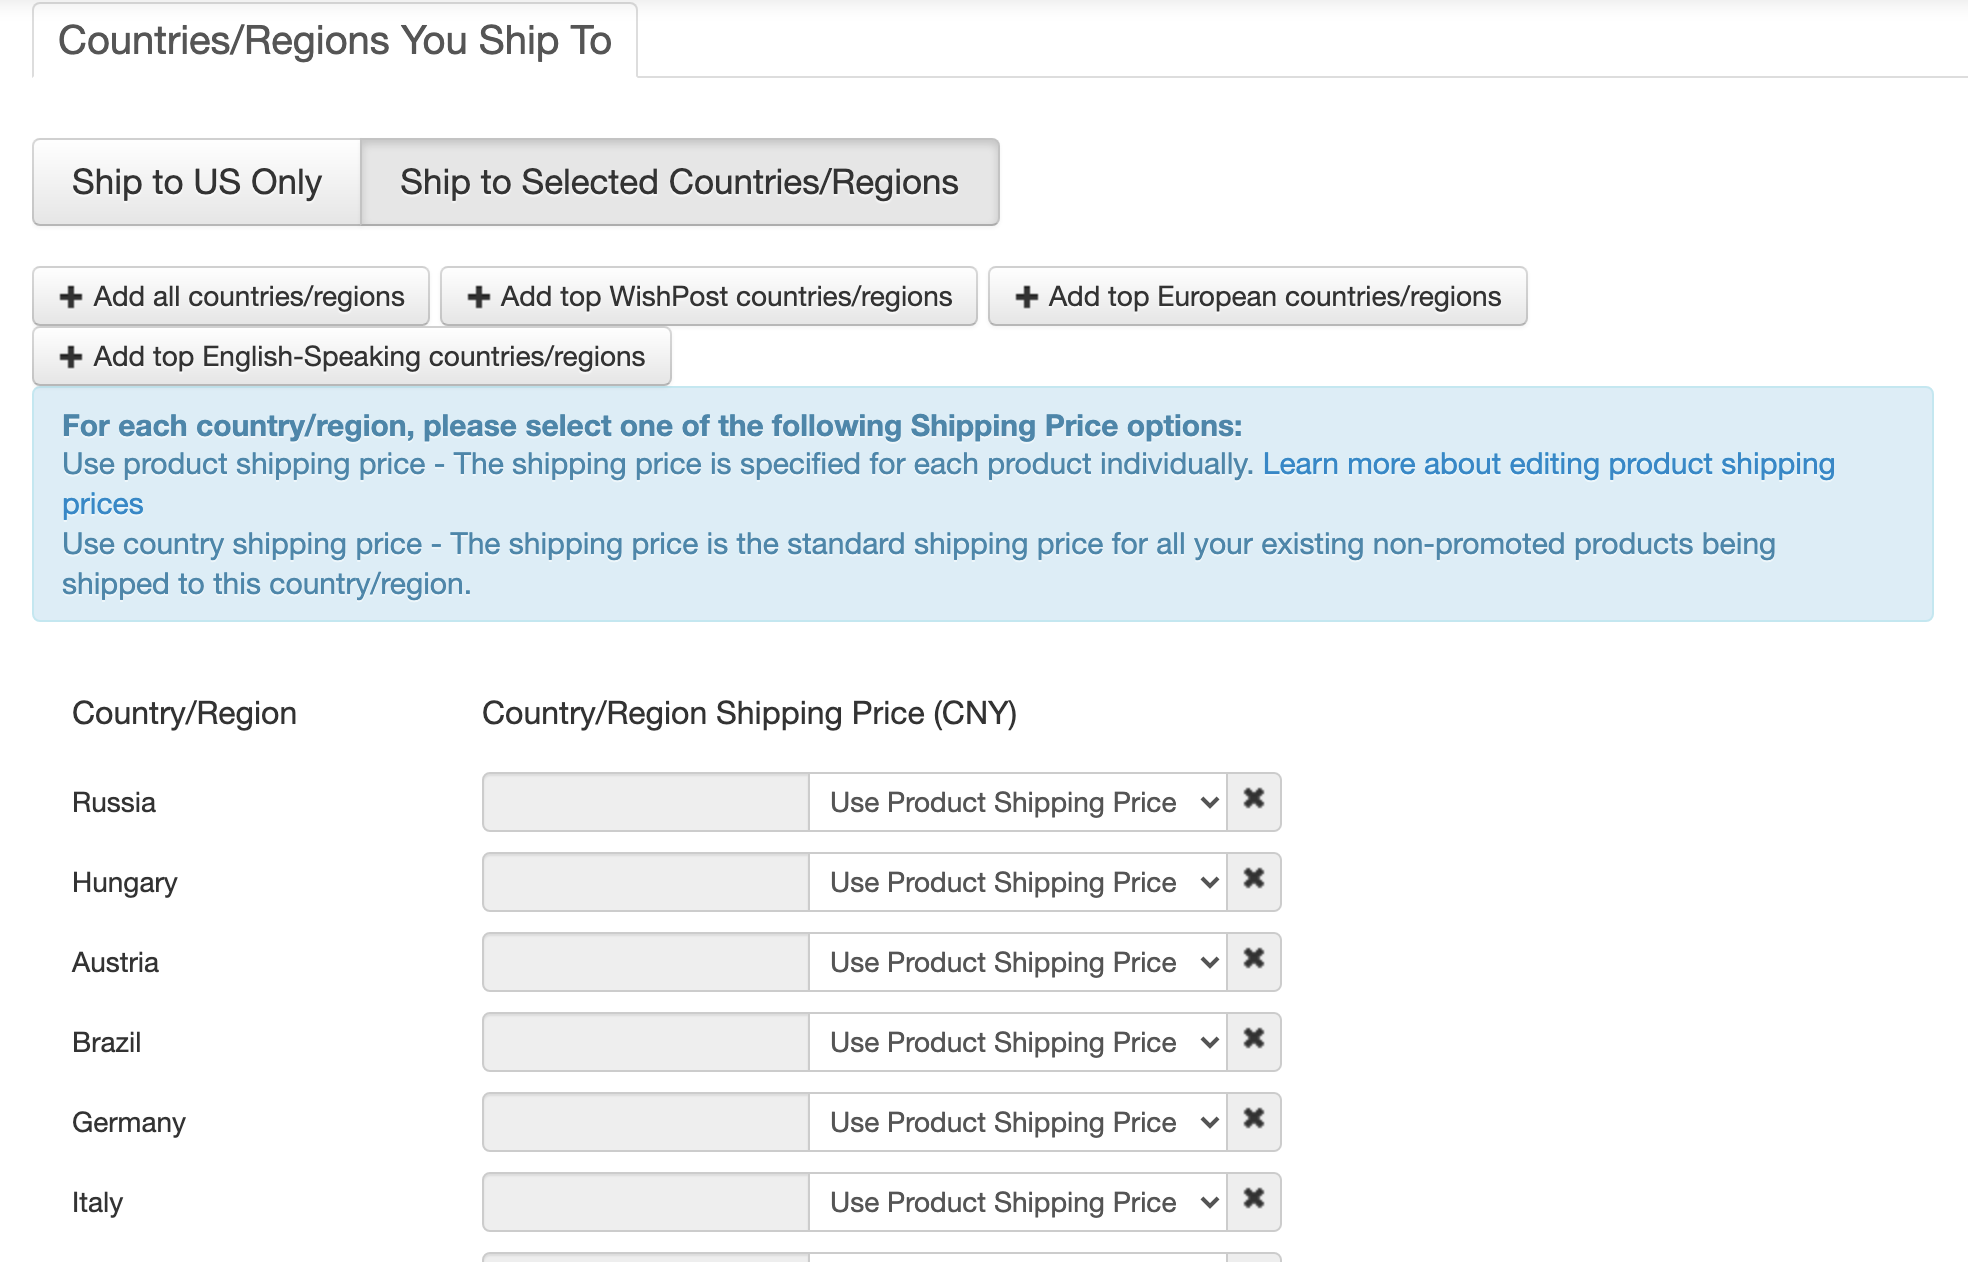Add top European countries/regions
The width and height of the screenshot is (1968, 1262).
[x=1257, y=297]
